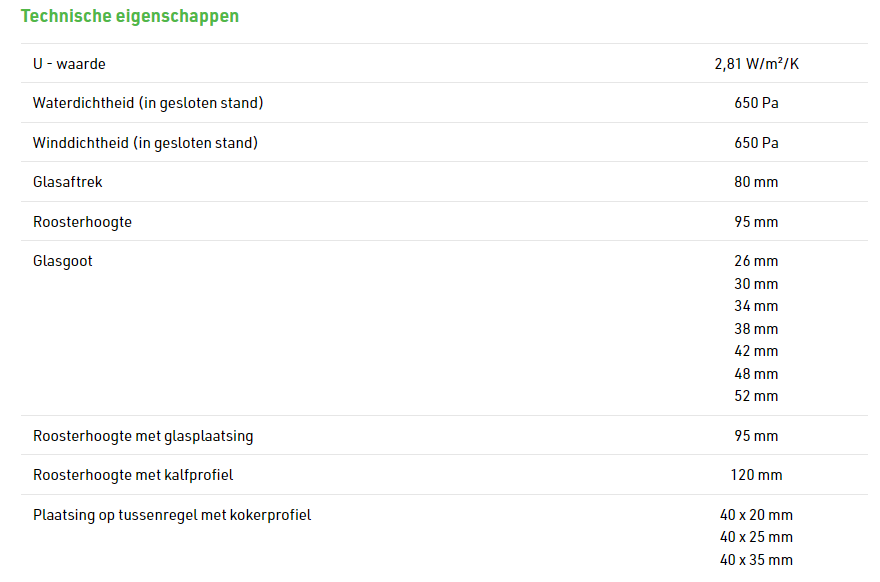880x582 pixels.
Task: Click "Roosterhoogte met glasplaatsing" label
Action: [x=143, y=436]
